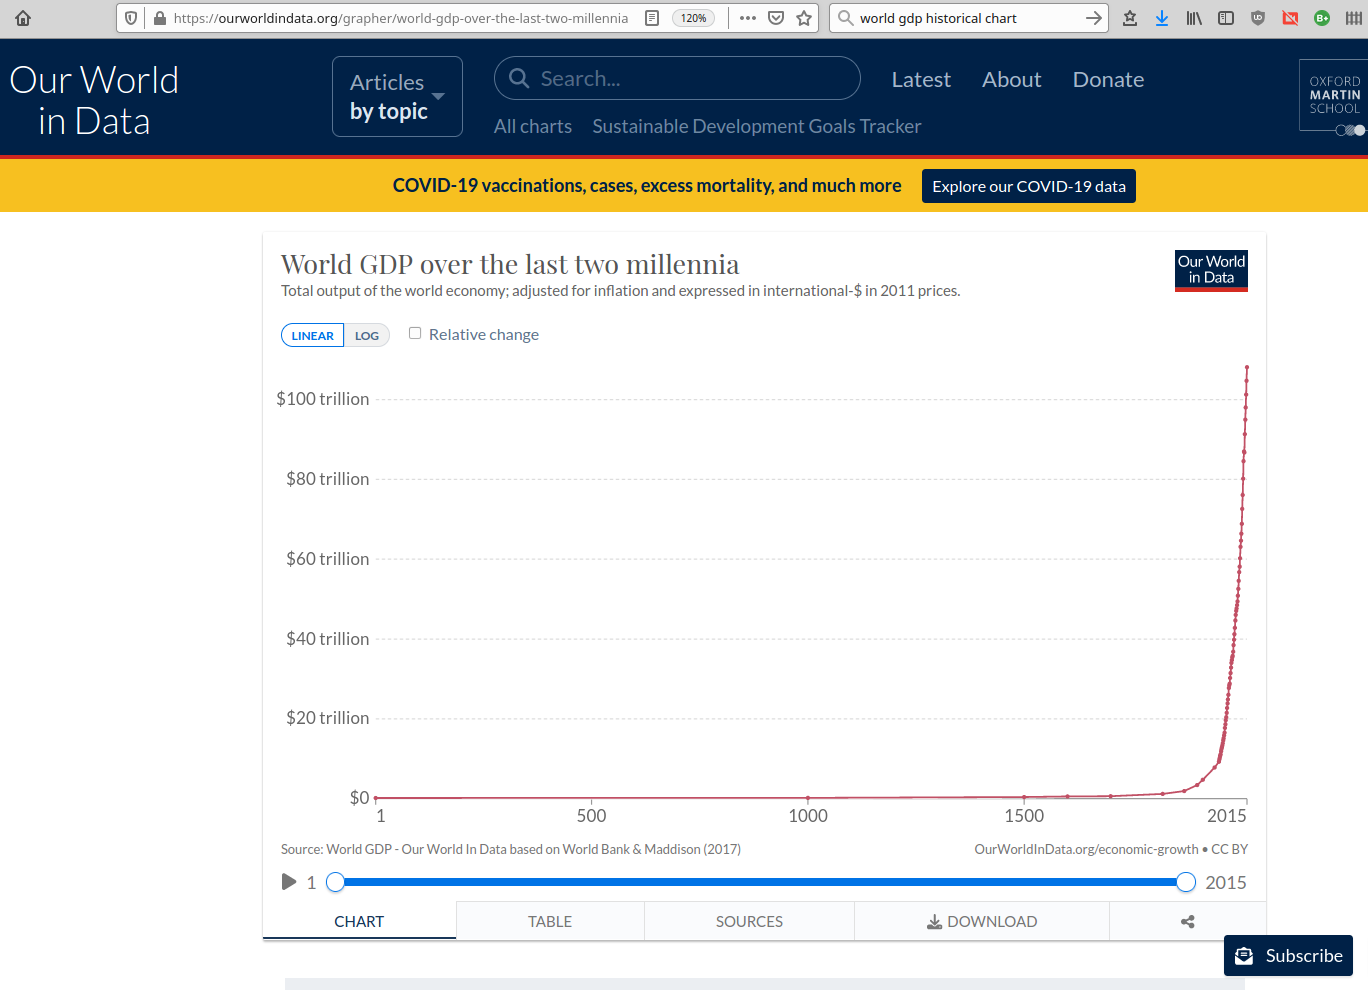Viewport: 1368px width, 990px height.
Task: Click the browser home icon
Action: (23, 18)
